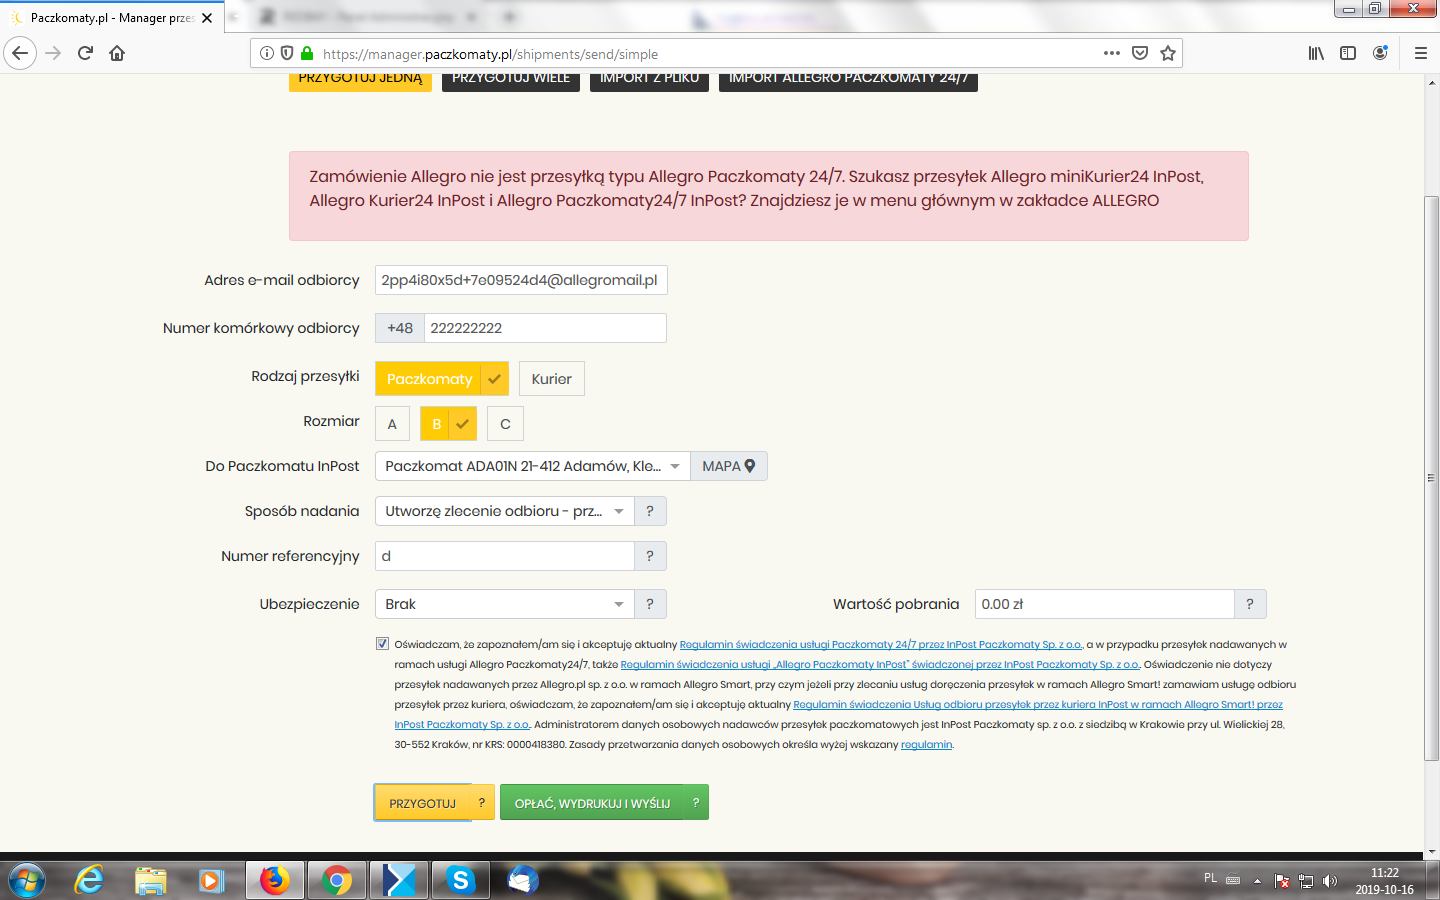Click the MAPA map pin button
The width and height of the screenshot is (1440, 900).
[x=728, y=466]
